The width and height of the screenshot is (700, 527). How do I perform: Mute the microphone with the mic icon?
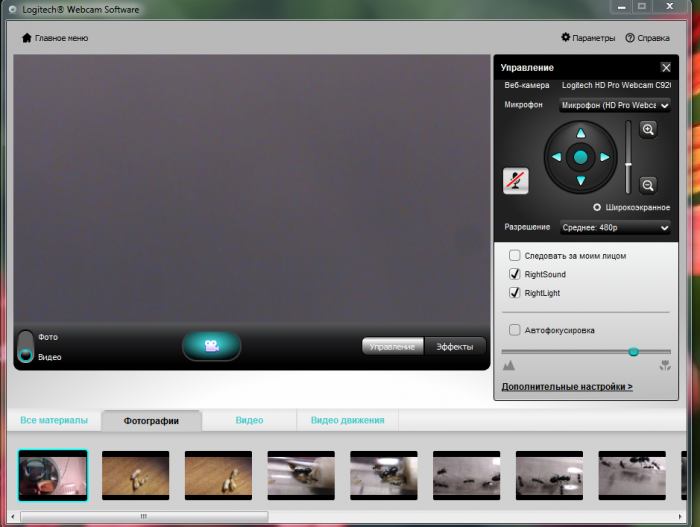pos(515,181)
